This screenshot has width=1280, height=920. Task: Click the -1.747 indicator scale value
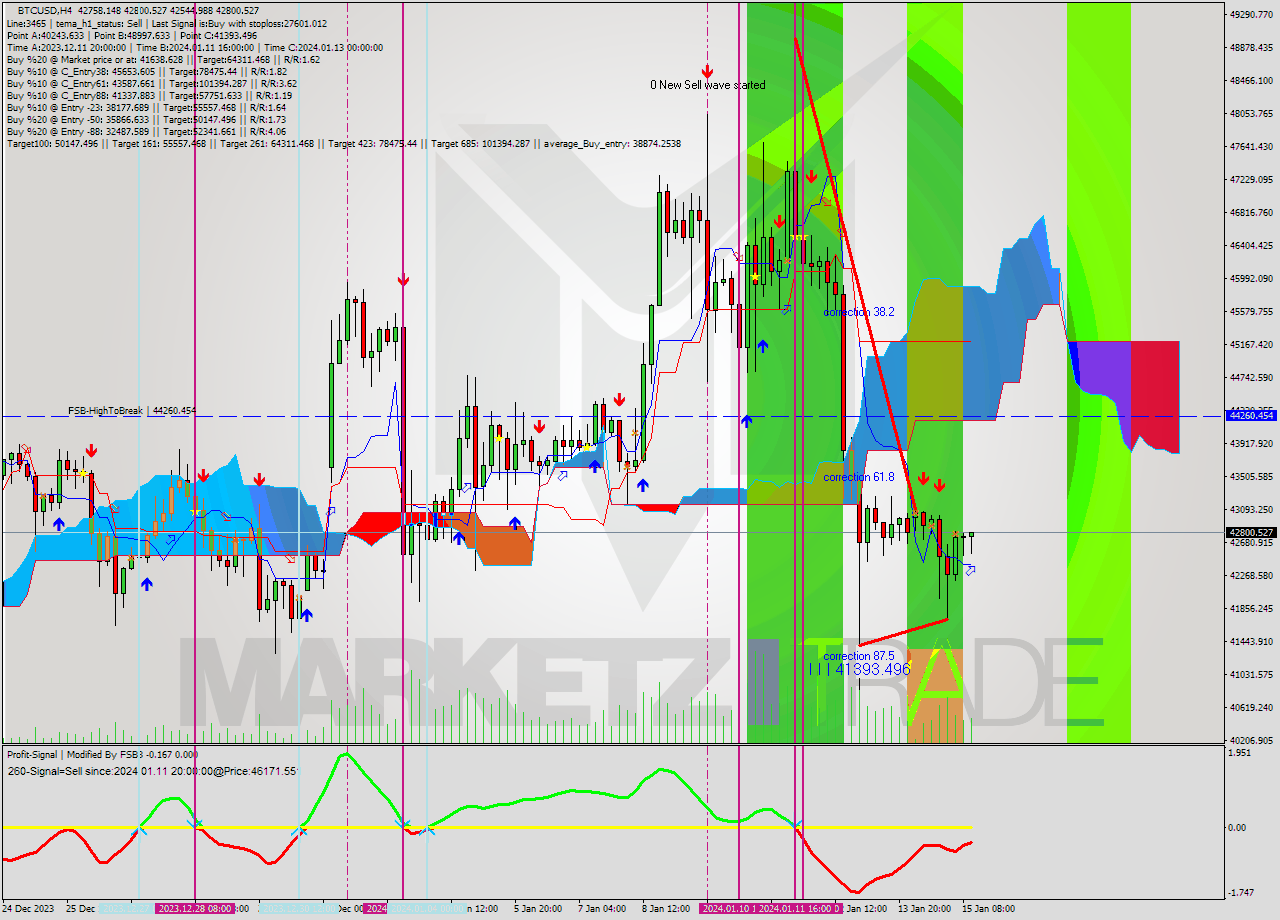pos(1239,892)
